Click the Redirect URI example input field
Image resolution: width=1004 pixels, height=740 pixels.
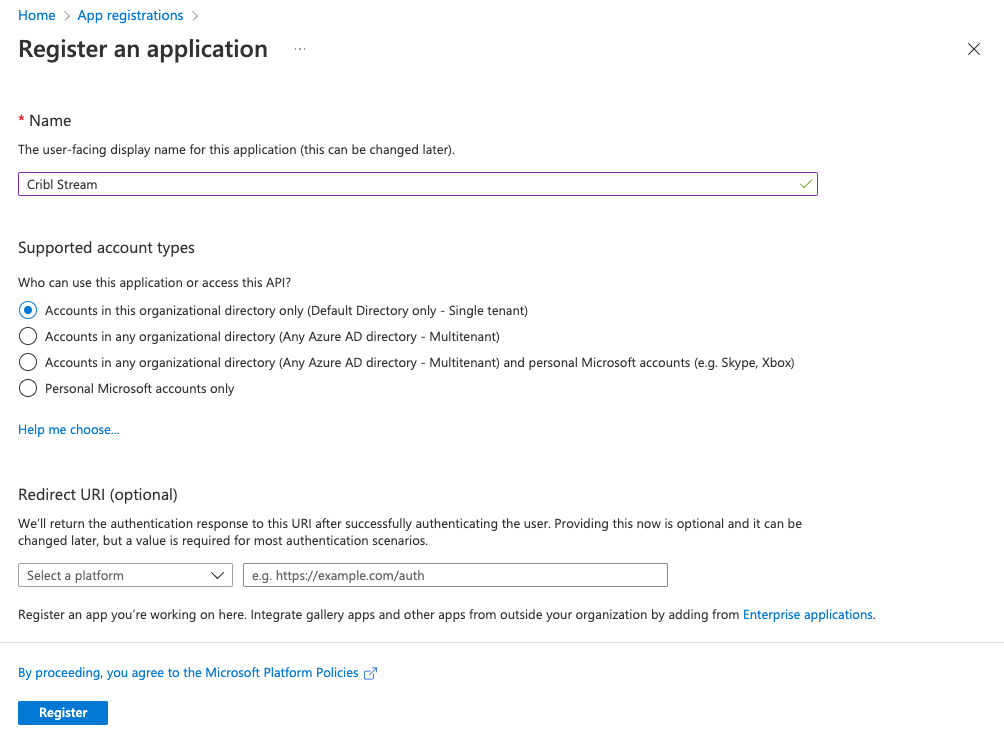pyautogui.click(x=455, y=575)
